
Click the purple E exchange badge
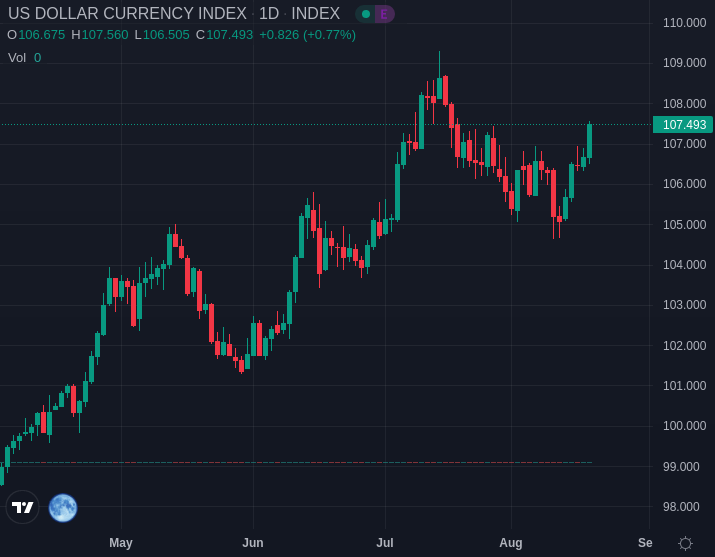(x=384, y=14)
